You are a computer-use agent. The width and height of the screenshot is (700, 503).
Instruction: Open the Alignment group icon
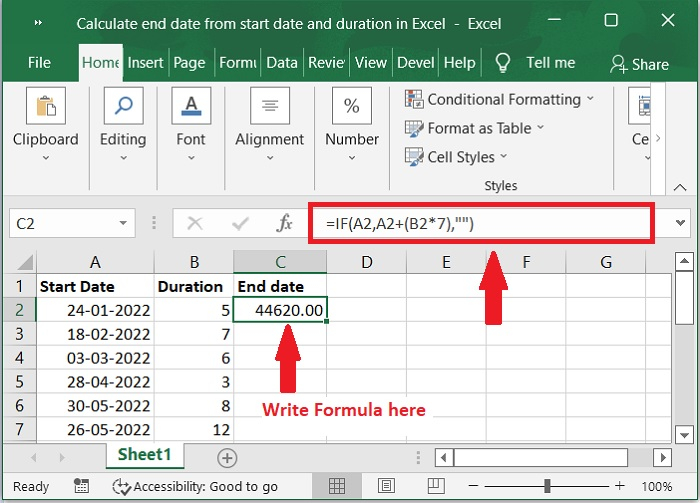pyautogui.click(x=270, y=106)
